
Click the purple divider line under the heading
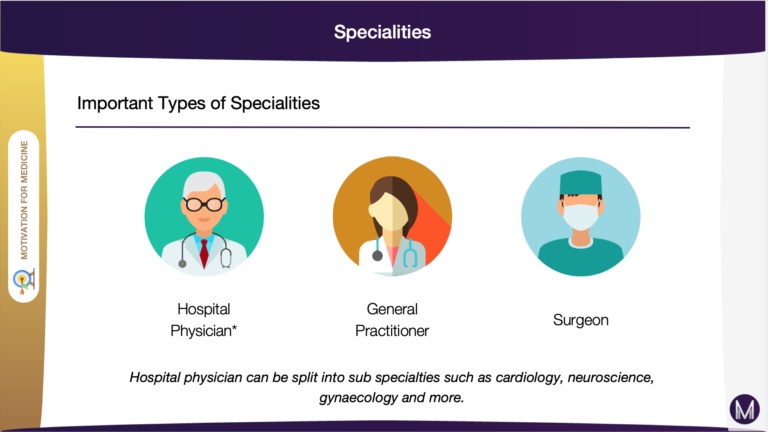383,127
